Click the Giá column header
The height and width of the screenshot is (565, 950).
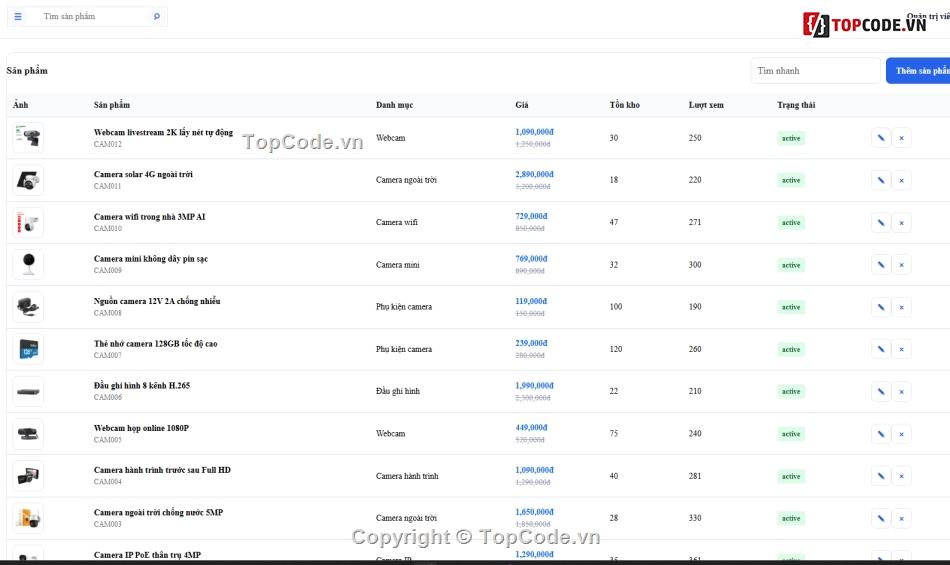tap(522, 105)
